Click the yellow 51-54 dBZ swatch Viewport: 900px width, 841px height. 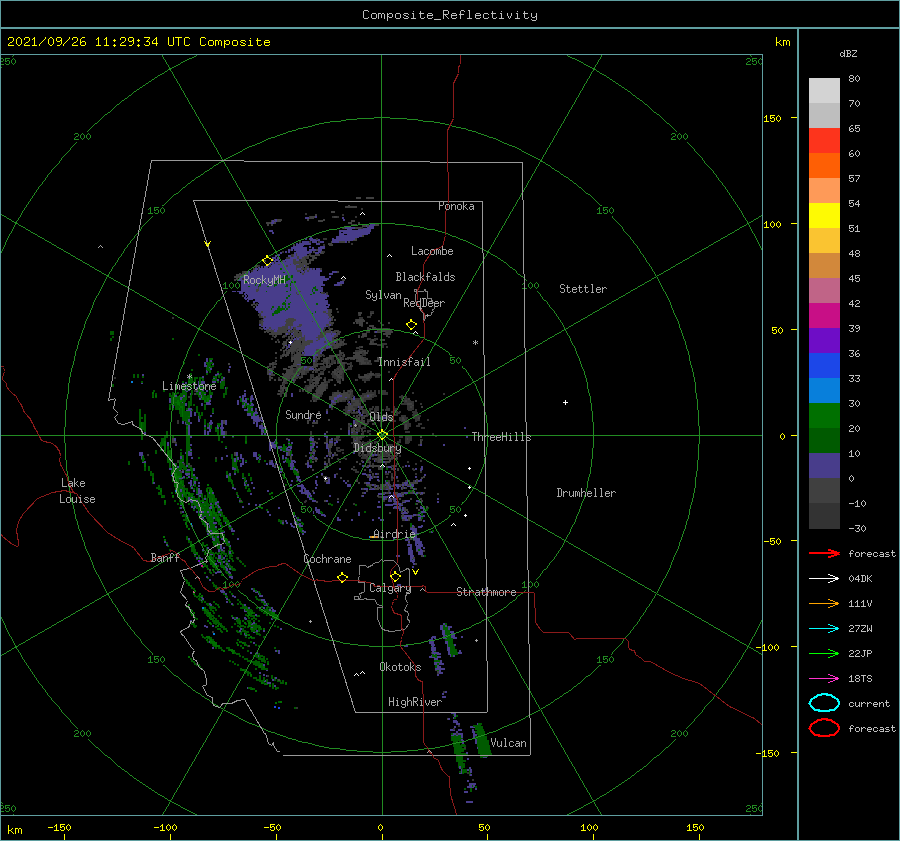tap(824, 215)
